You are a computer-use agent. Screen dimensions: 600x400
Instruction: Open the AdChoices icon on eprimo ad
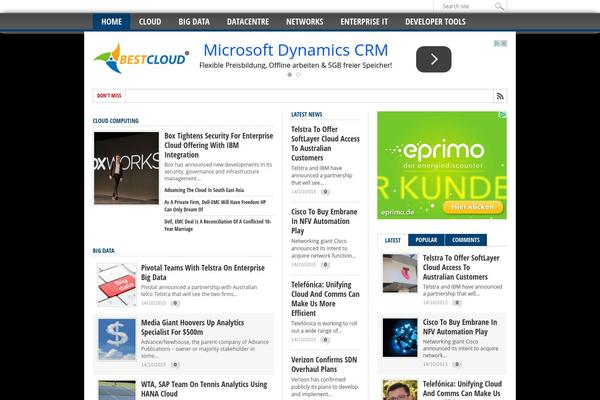(x=503, y=114)
